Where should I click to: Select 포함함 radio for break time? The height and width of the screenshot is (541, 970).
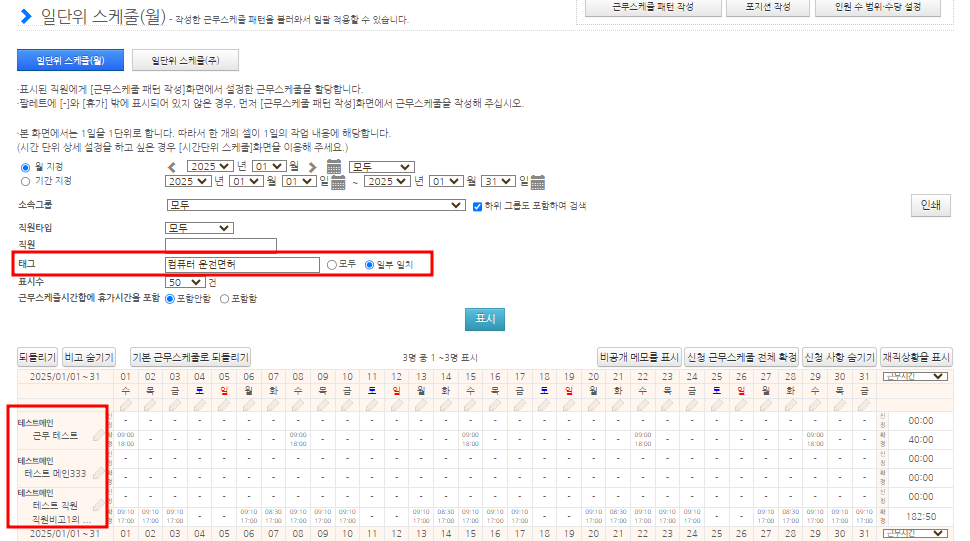click(x=224, y=298)
